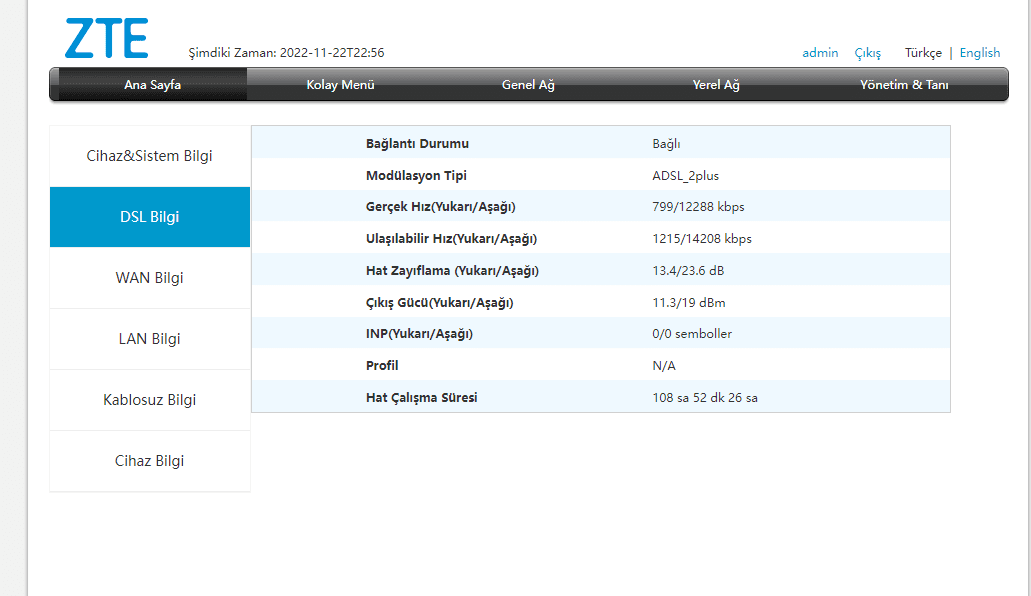The image size is (1031, 596).
Task: Open Cihaz Bilgi in the sidebar
Action: tap(150, 461)
